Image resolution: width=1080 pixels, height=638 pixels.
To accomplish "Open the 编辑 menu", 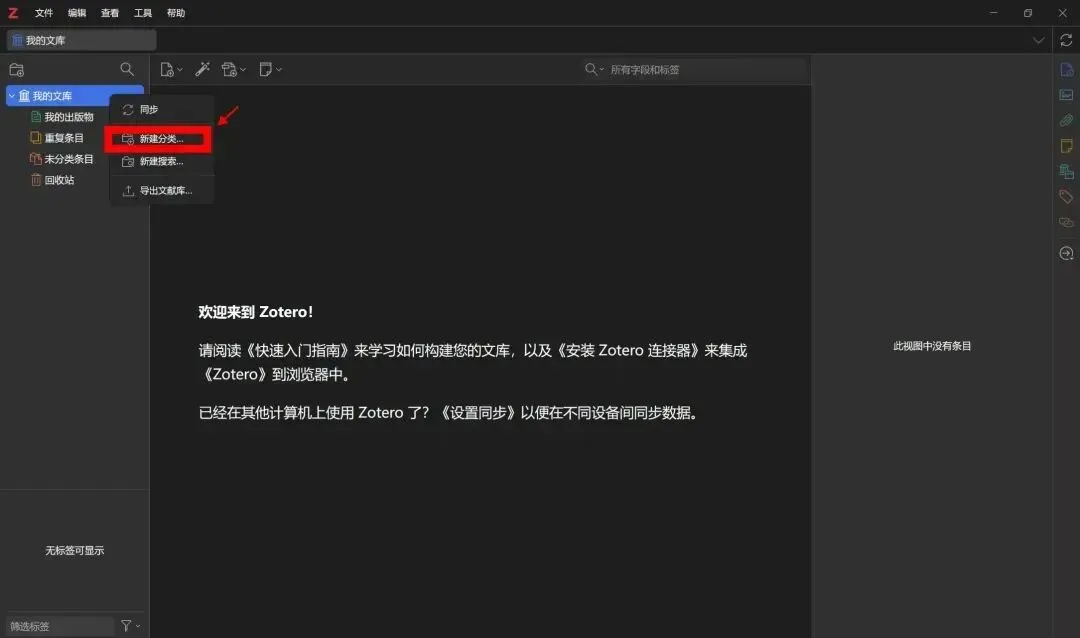I will click(x=77, y=13).
